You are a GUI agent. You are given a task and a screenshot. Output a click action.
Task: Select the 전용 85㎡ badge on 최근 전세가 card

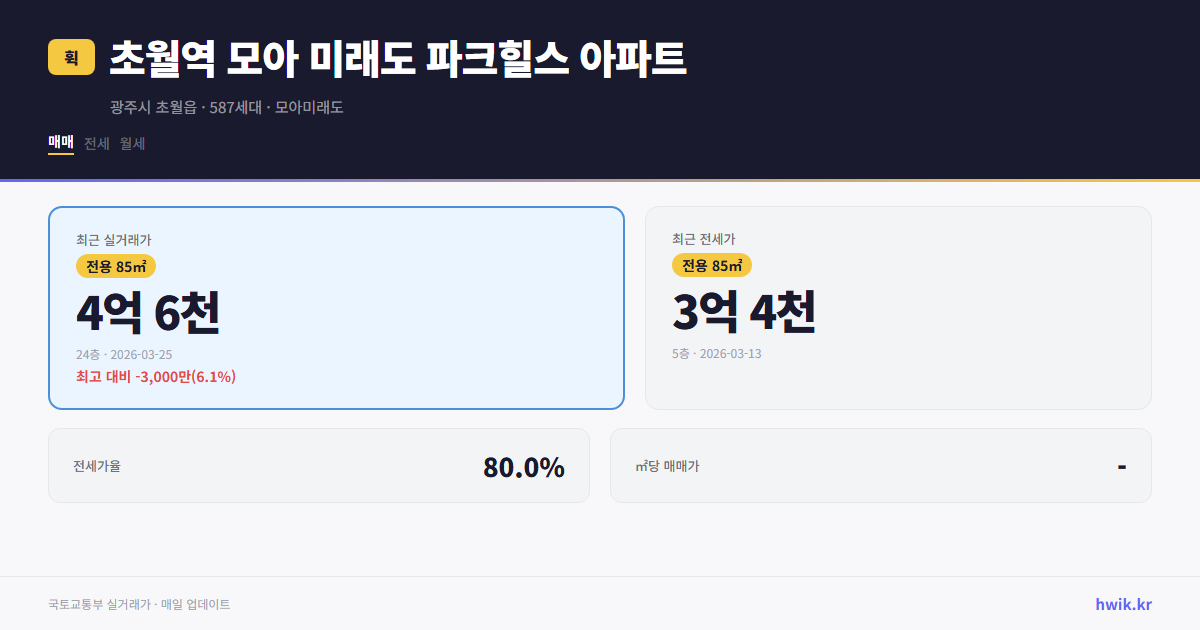tap(712, 265)
